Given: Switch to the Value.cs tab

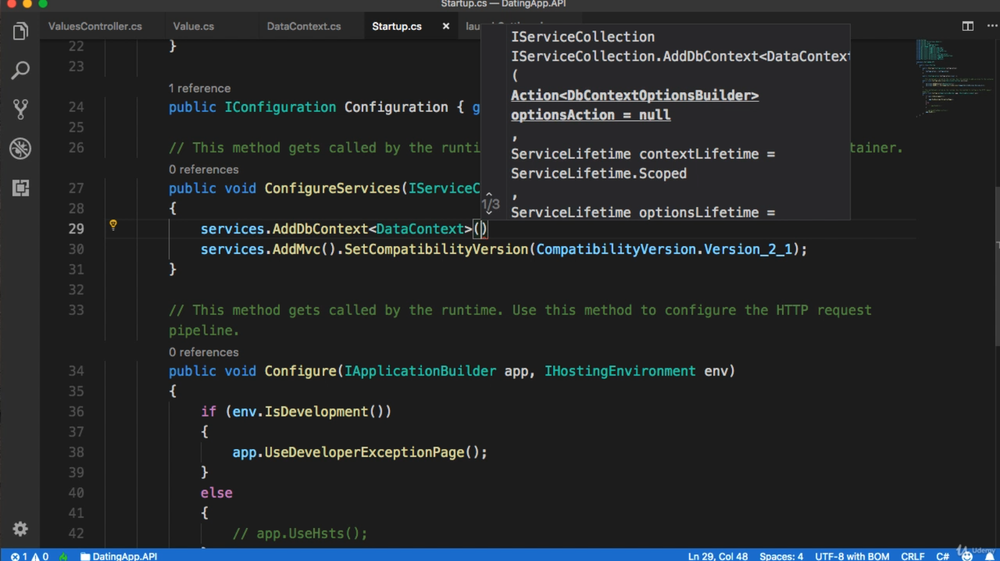Looking at the screenshot, I should pos(193,26).
